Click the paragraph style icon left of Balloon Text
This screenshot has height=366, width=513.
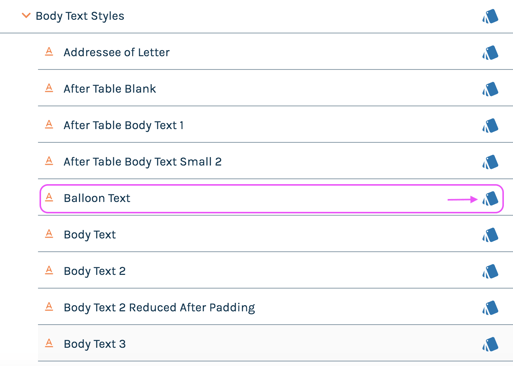pos(49,198)
